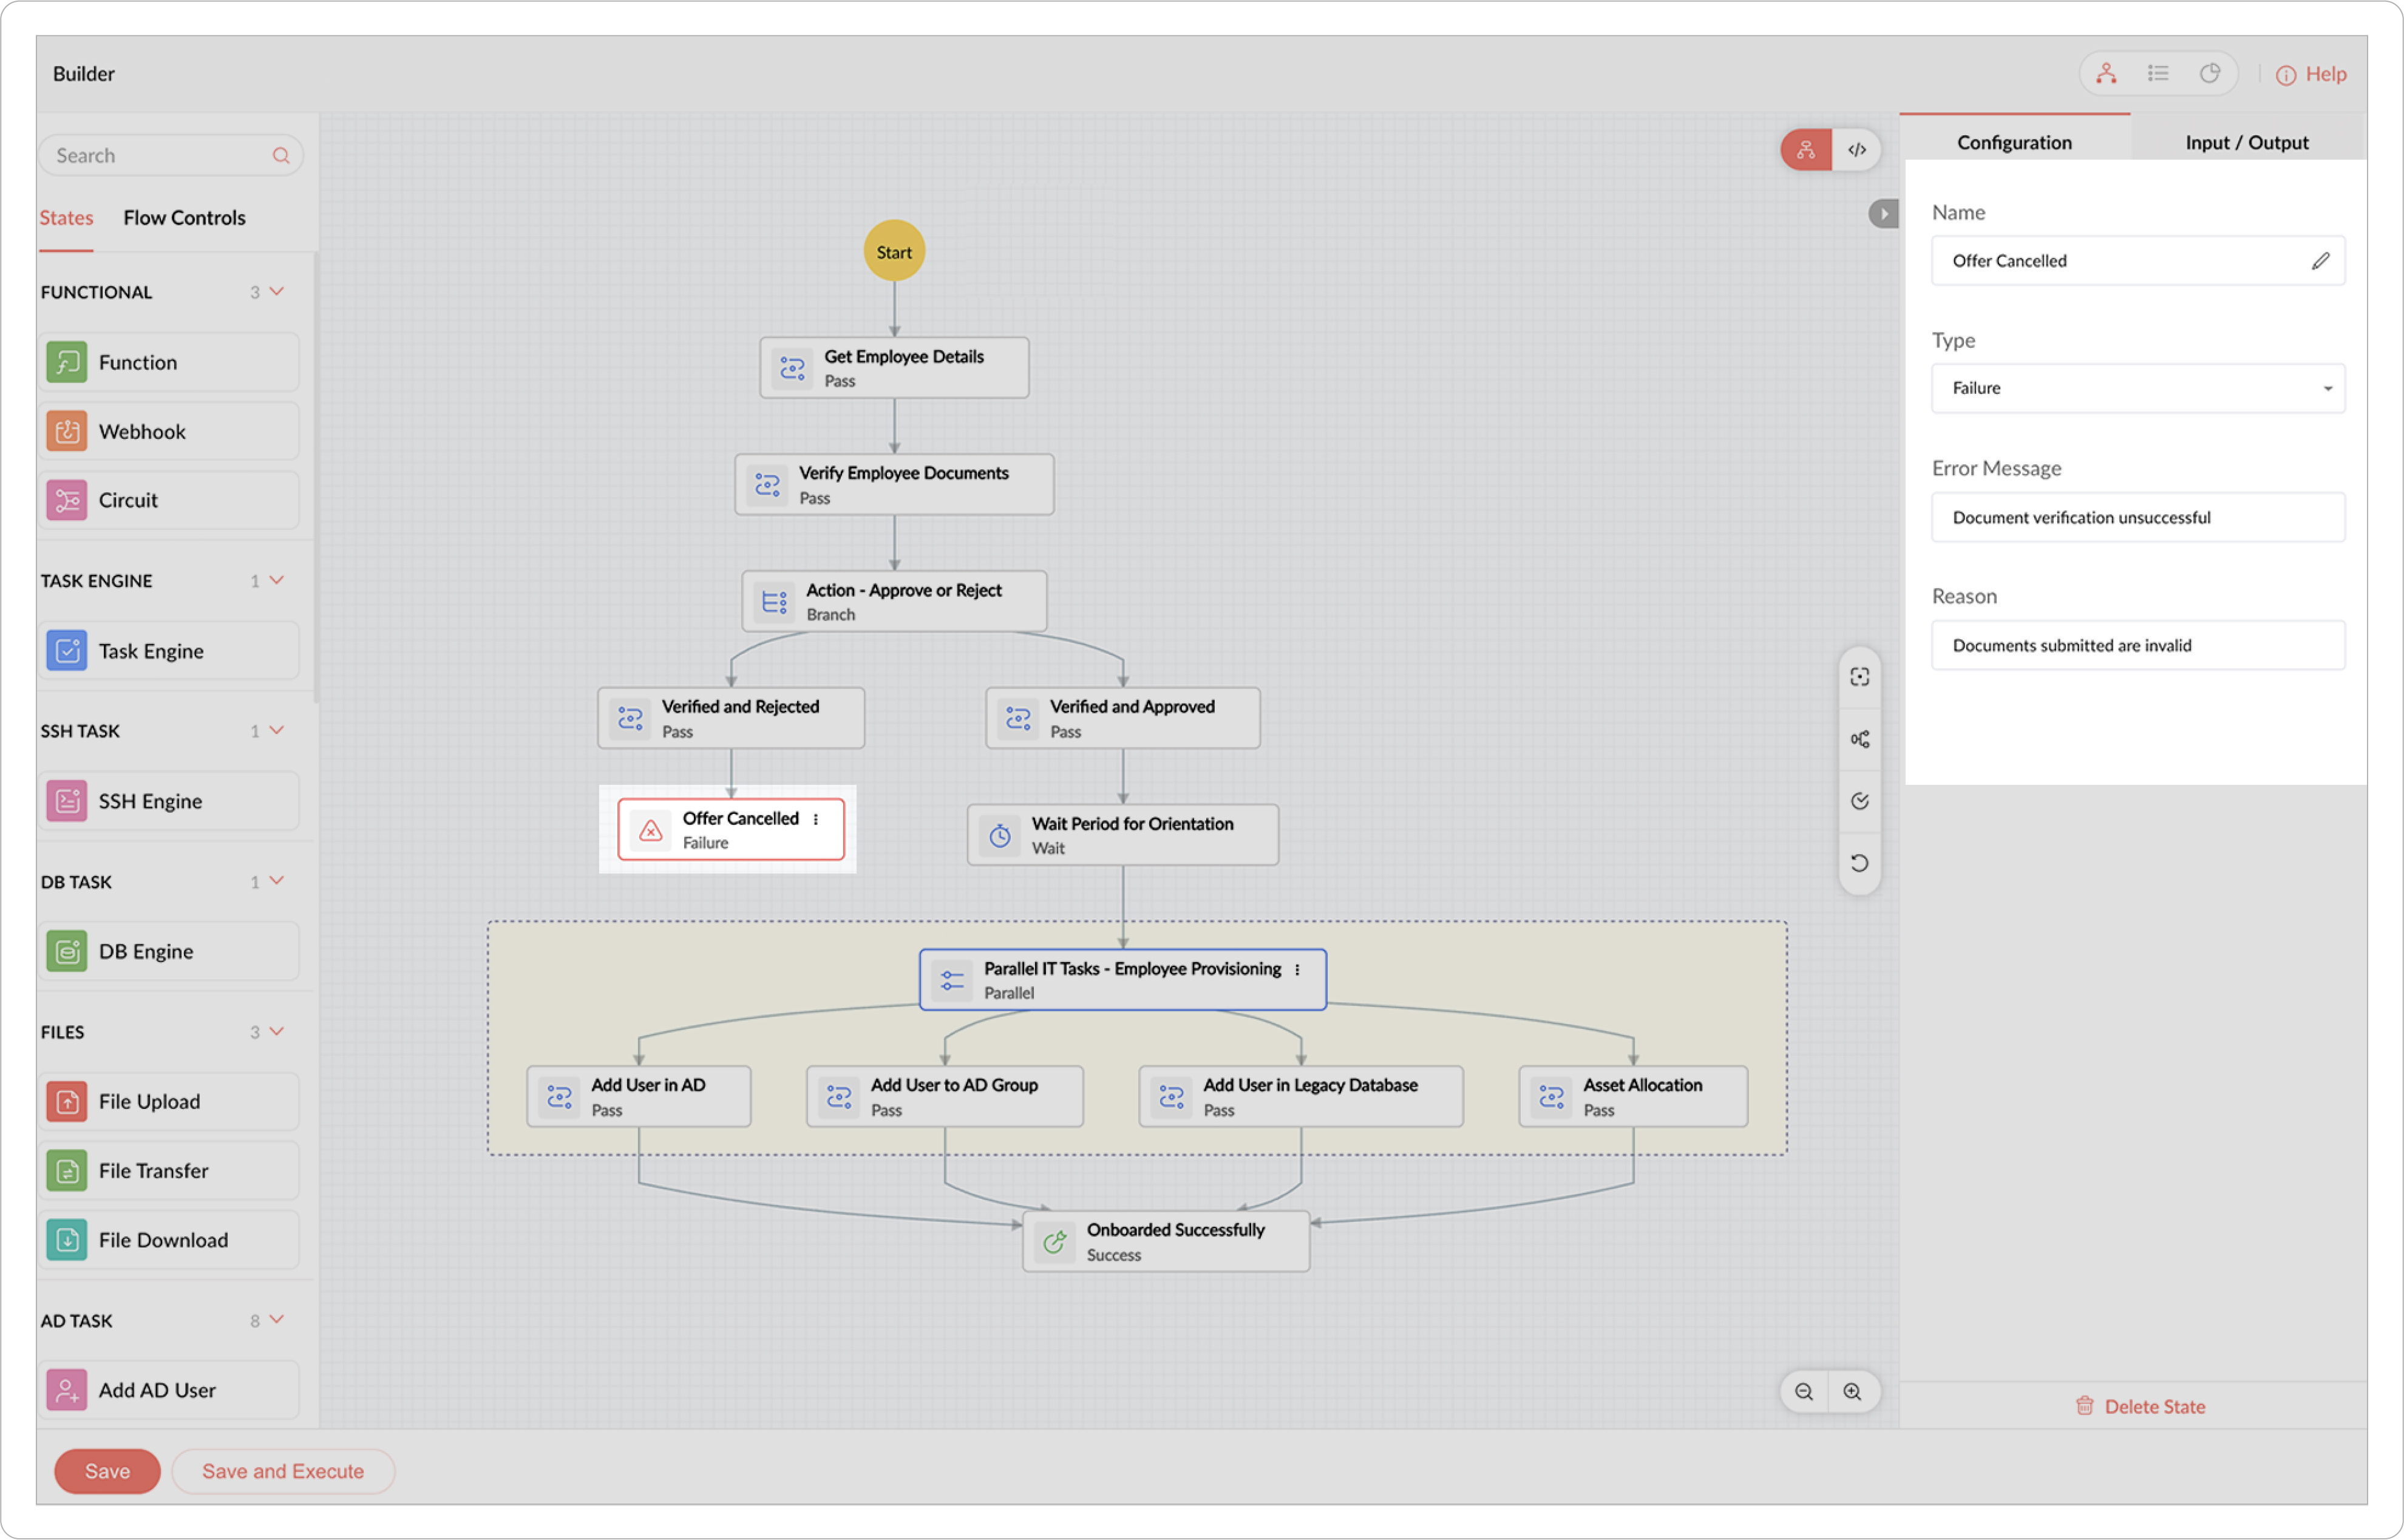Click the pencil icon to edit name
Viewport: 2404px width, 1540px height.
[x=2320, y=261]
